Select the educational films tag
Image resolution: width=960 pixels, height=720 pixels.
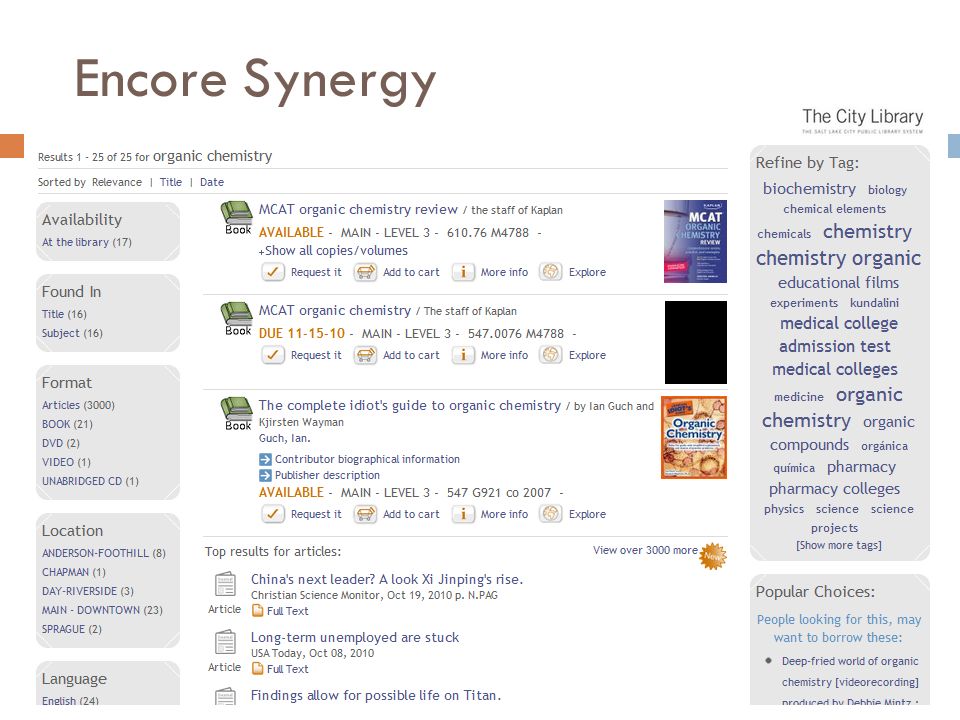click(x=839, y=283)
